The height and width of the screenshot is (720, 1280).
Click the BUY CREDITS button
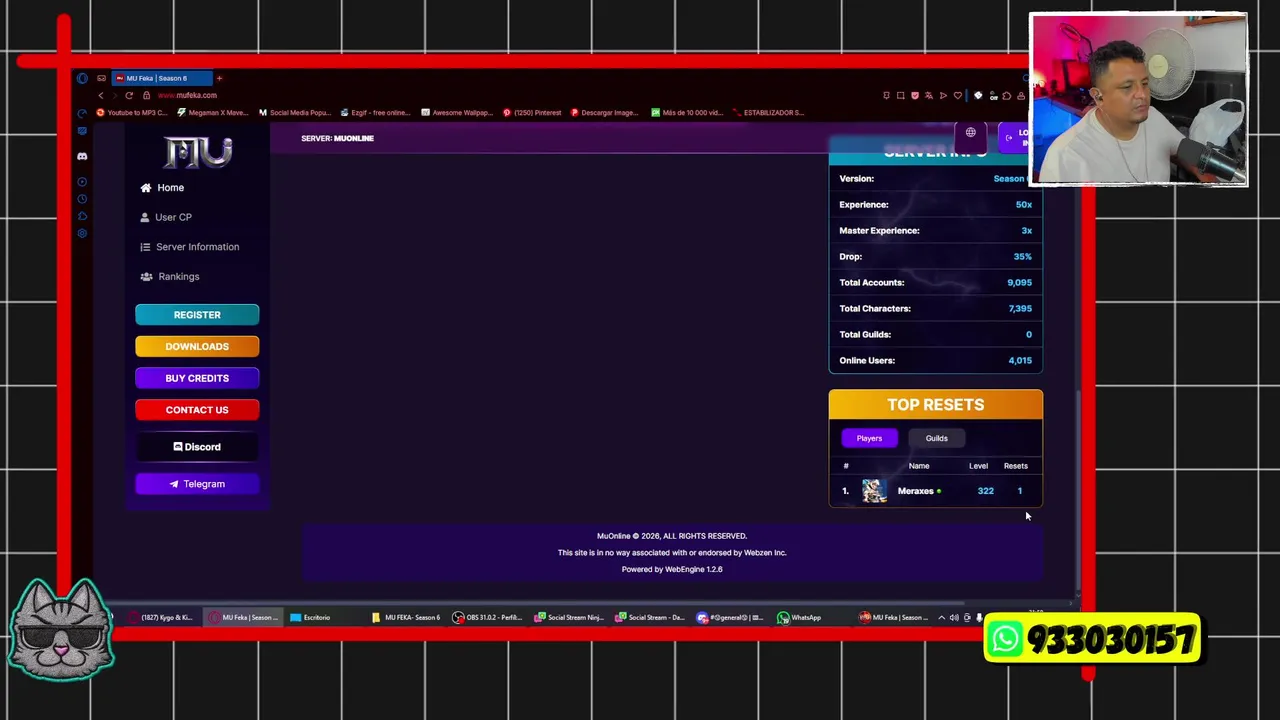[197, 378]
